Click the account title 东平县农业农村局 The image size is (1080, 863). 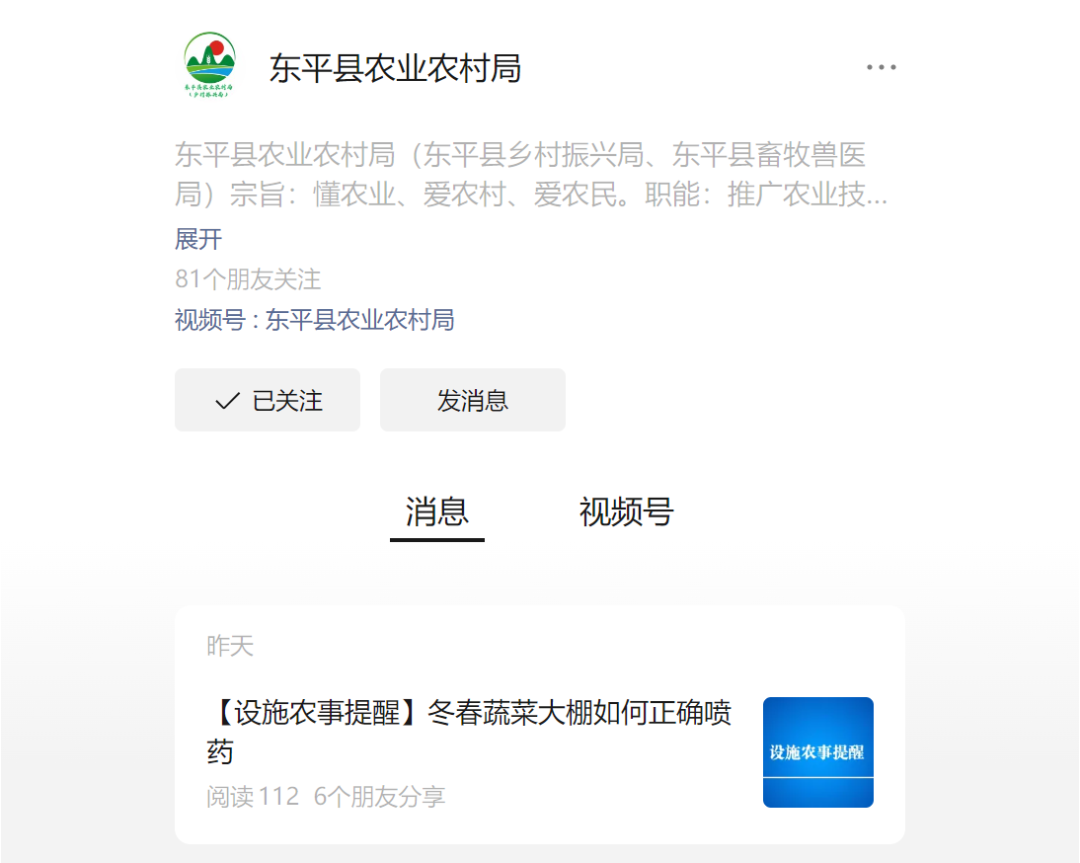[395, 68]
